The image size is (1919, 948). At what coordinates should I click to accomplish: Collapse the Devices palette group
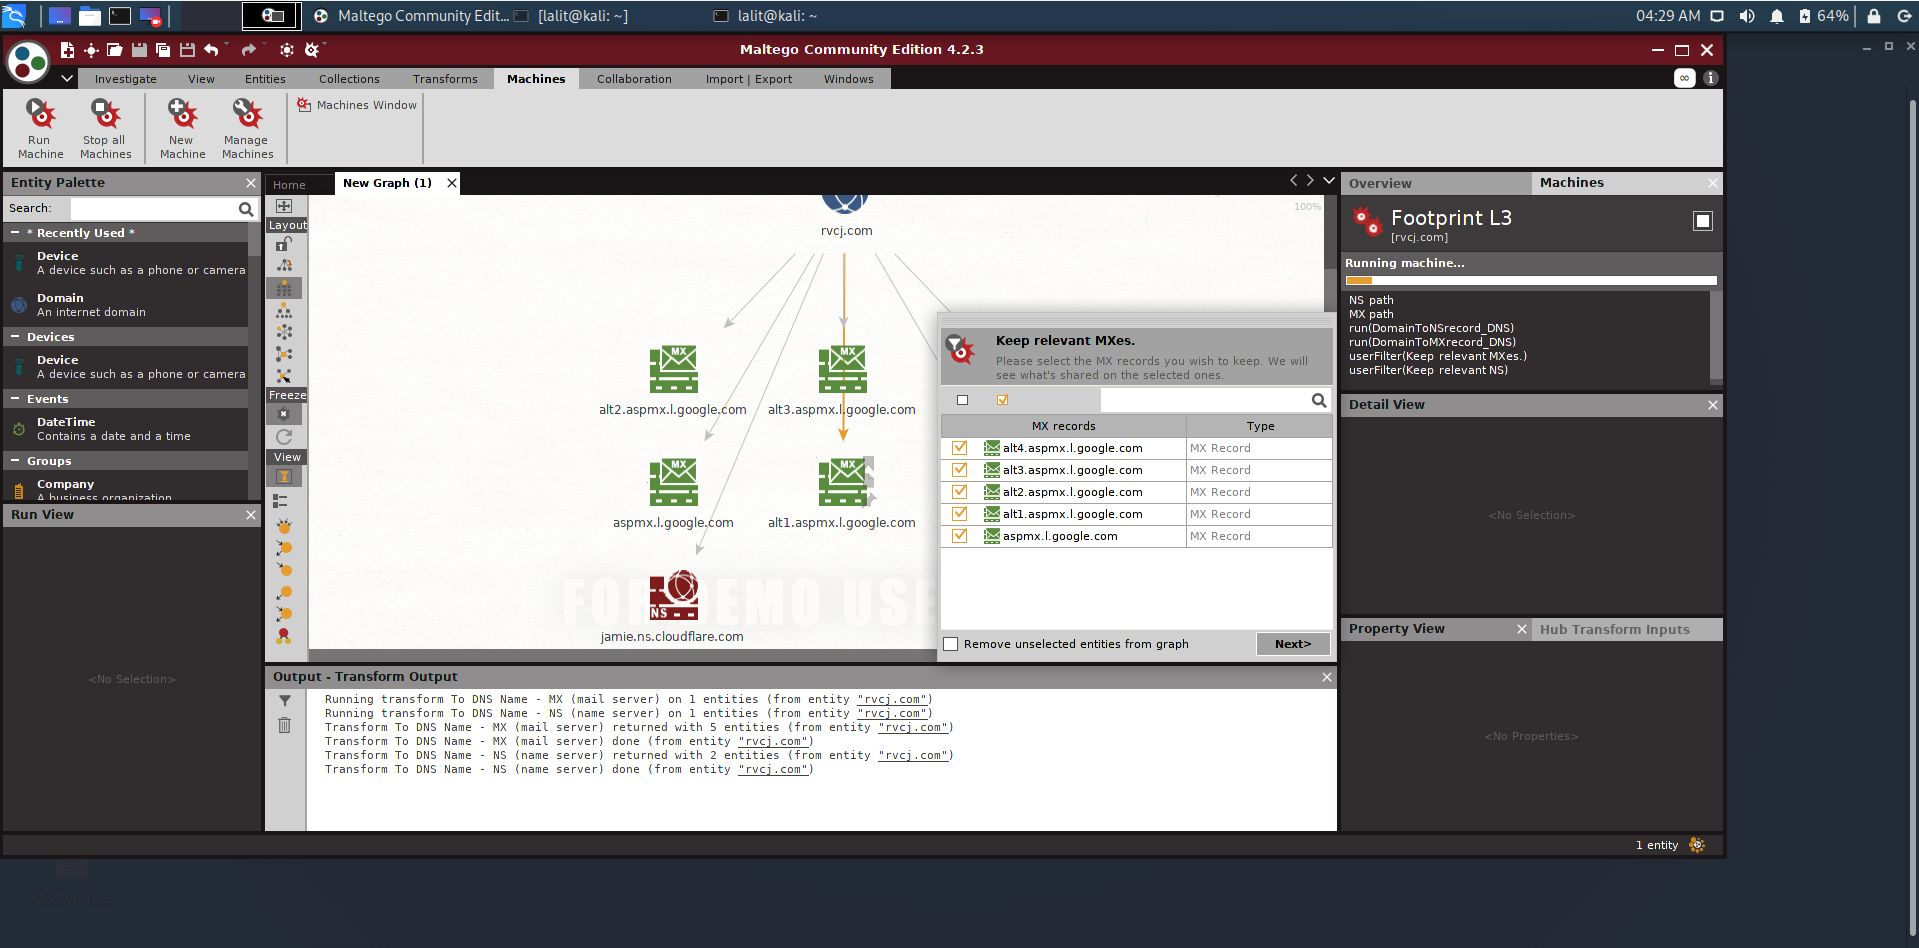pyautogui.click(x=15, y=337)
